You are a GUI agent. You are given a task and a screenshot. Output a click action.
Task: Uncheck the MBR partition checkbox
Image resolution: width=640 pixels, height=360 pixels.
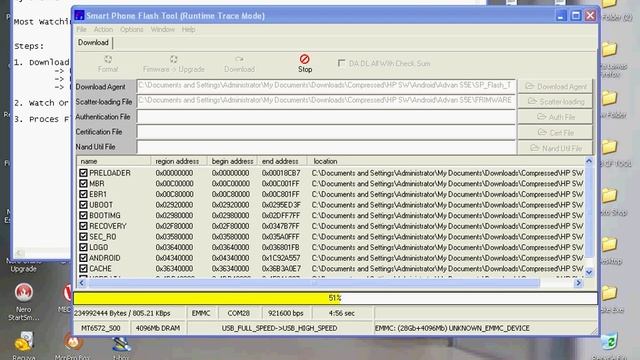[83, 184]
